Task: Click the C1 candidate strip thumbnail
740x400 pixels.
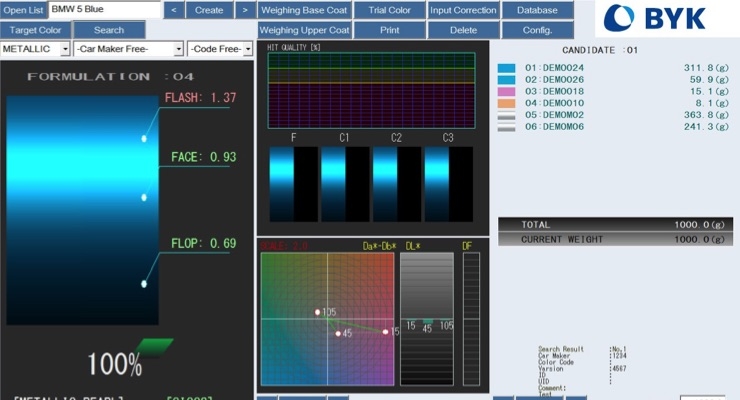Action: pyautogui.click(x=345, y=184)
